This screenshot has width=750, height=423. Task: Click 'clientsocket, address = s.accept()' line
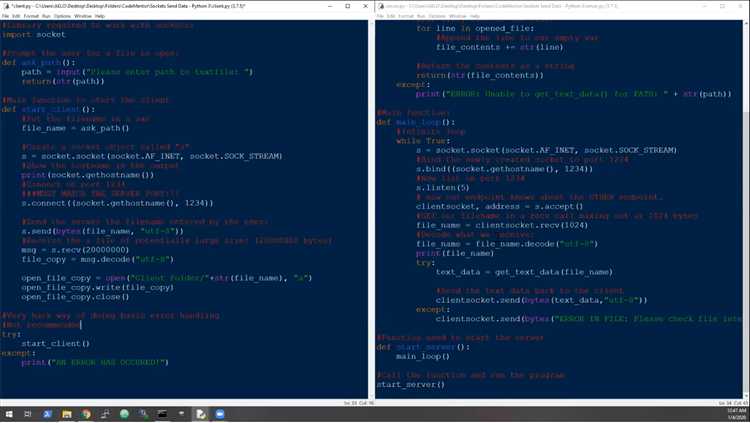pyautogui.click(x=499, y=206)
